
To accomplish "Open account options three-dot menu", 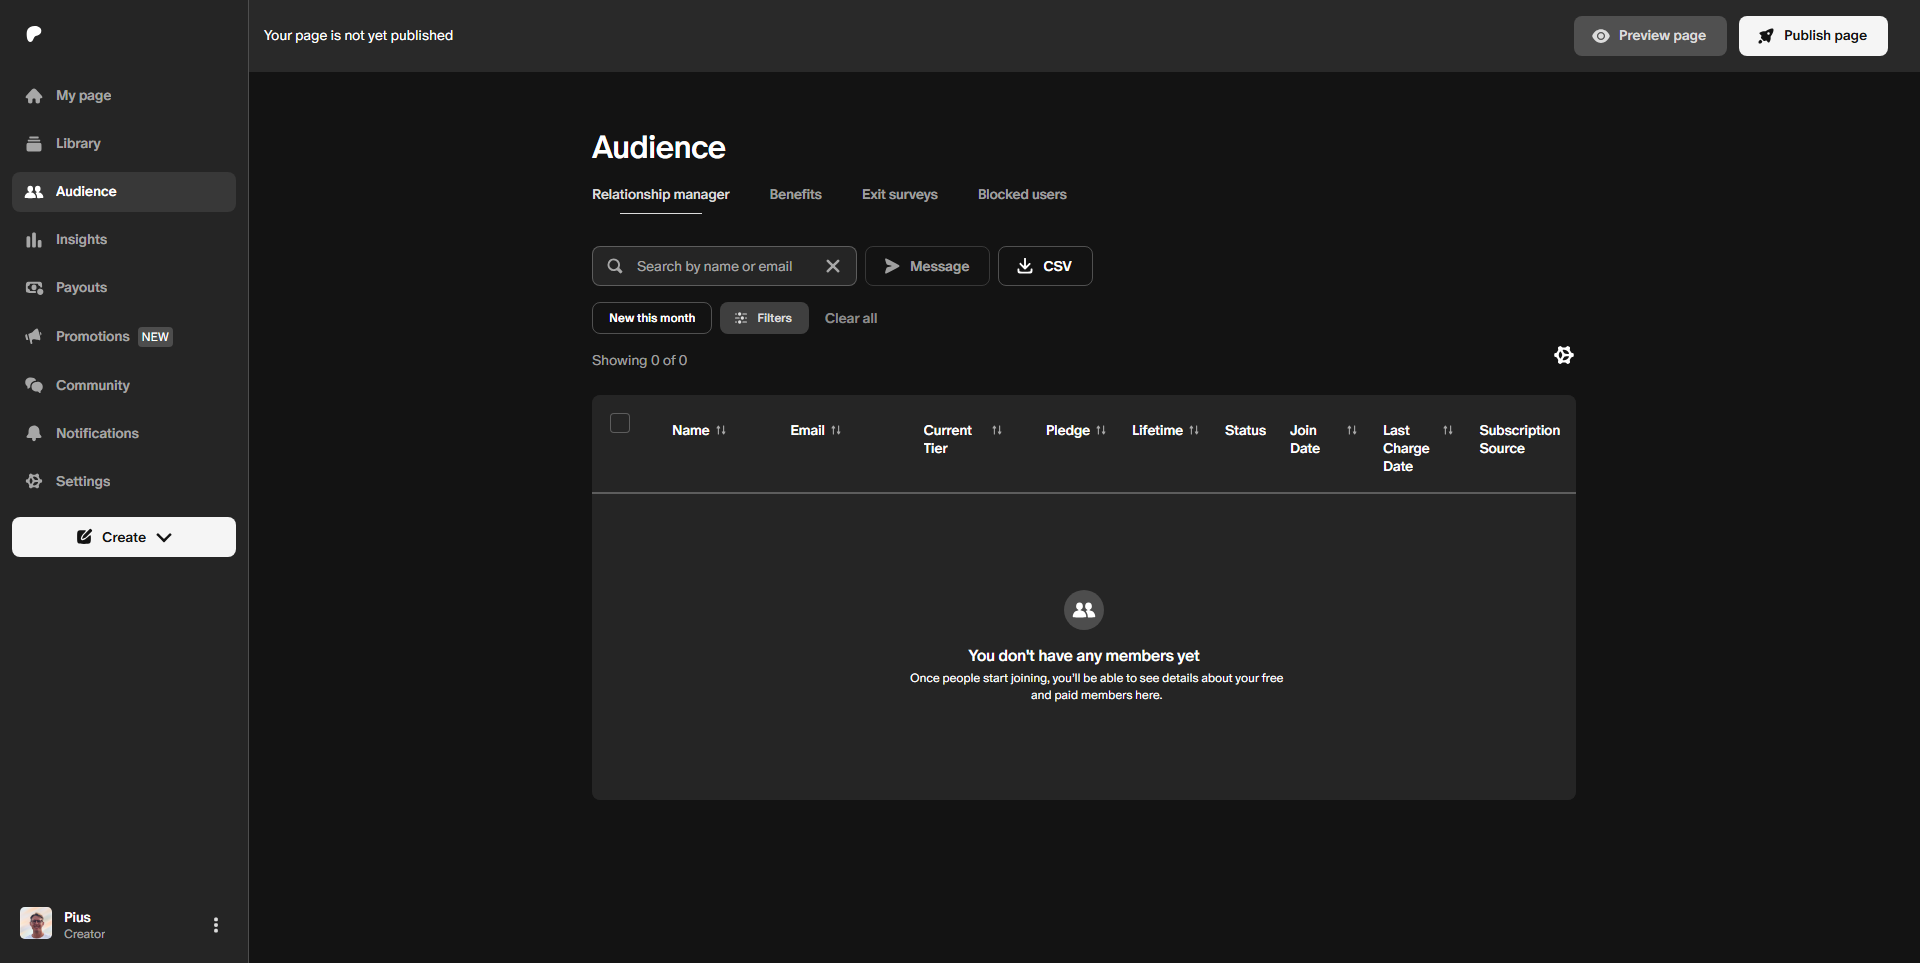I will tap(216, 925).
